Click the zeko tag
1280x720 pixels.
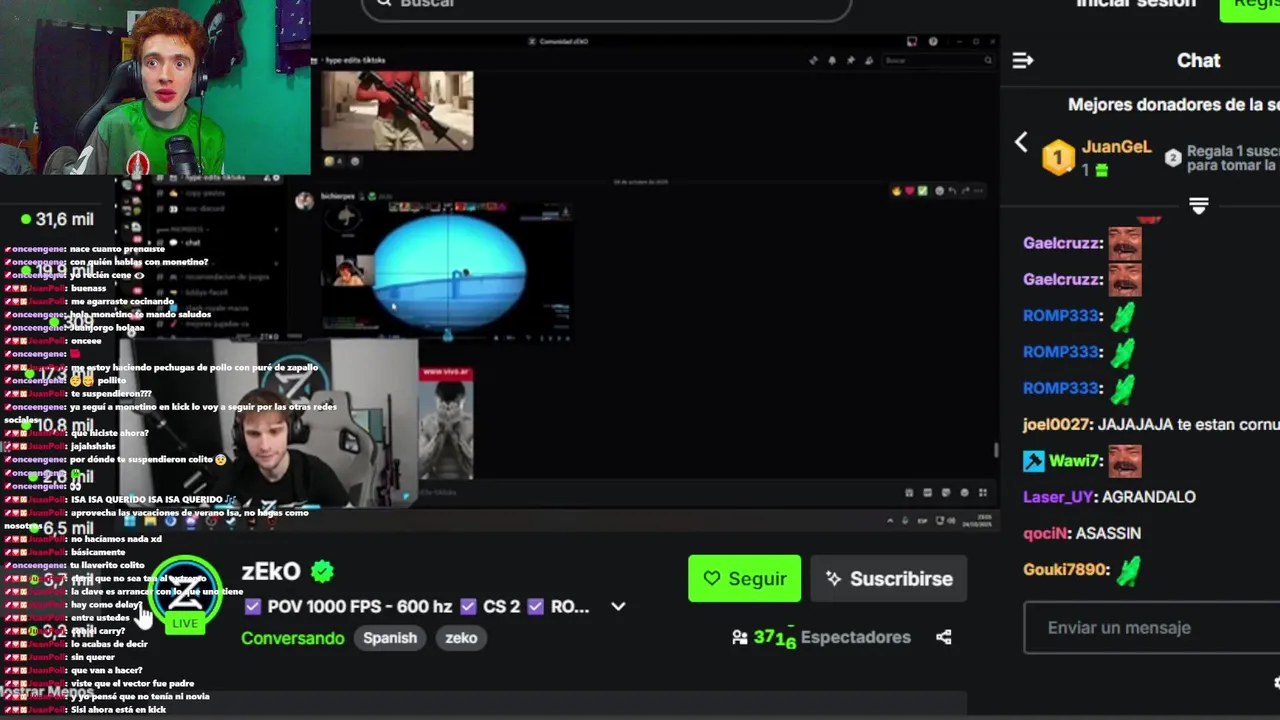click(x=461, y=638)
